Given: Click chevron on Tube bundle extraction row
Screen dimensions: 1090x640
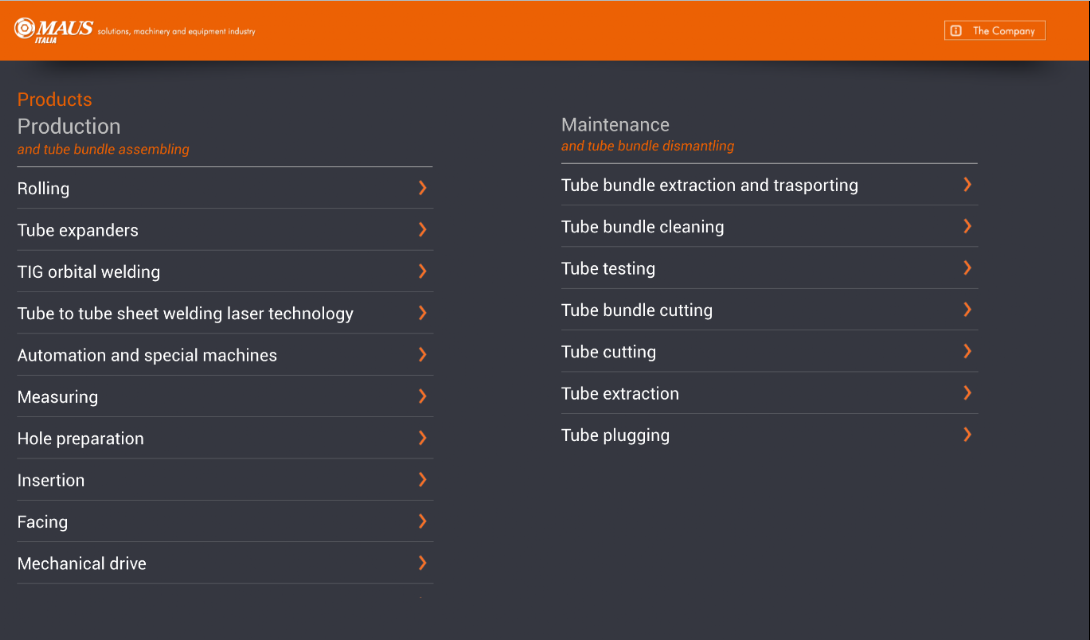Looking at the screenshot, I should pyautogui.click(x=967, y=184).
